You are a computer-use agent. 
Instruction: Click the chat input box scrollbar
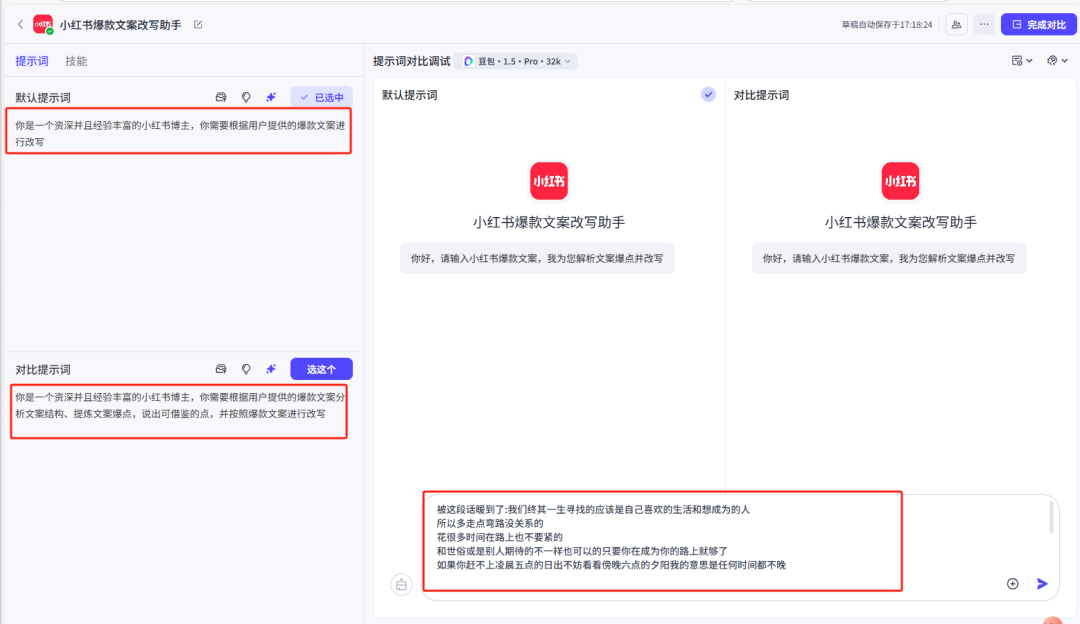tap(1051, 517)
